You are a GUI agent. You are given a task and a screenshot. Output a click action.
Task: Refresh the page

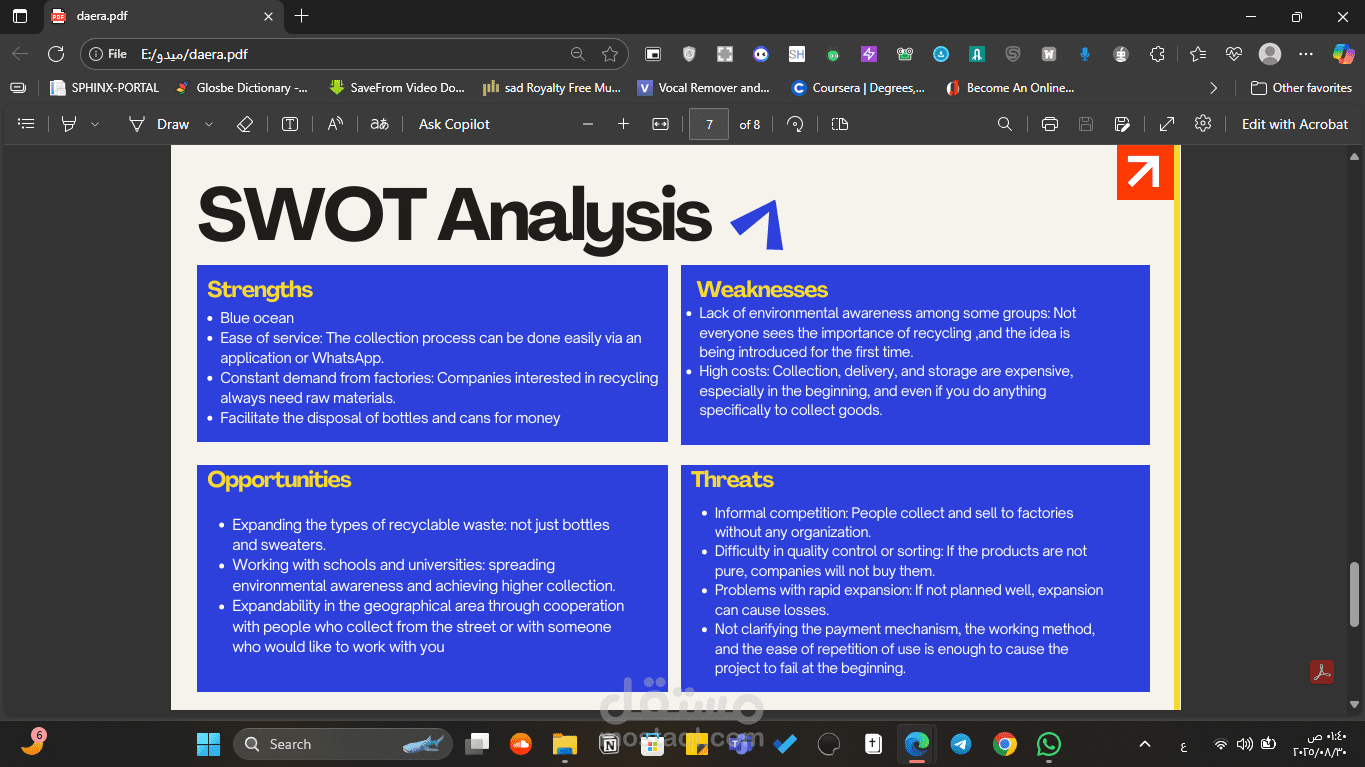point(56,54)
